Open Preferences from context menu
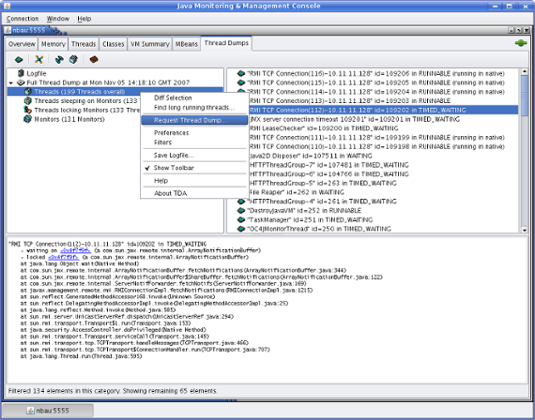 coord(194,133)
